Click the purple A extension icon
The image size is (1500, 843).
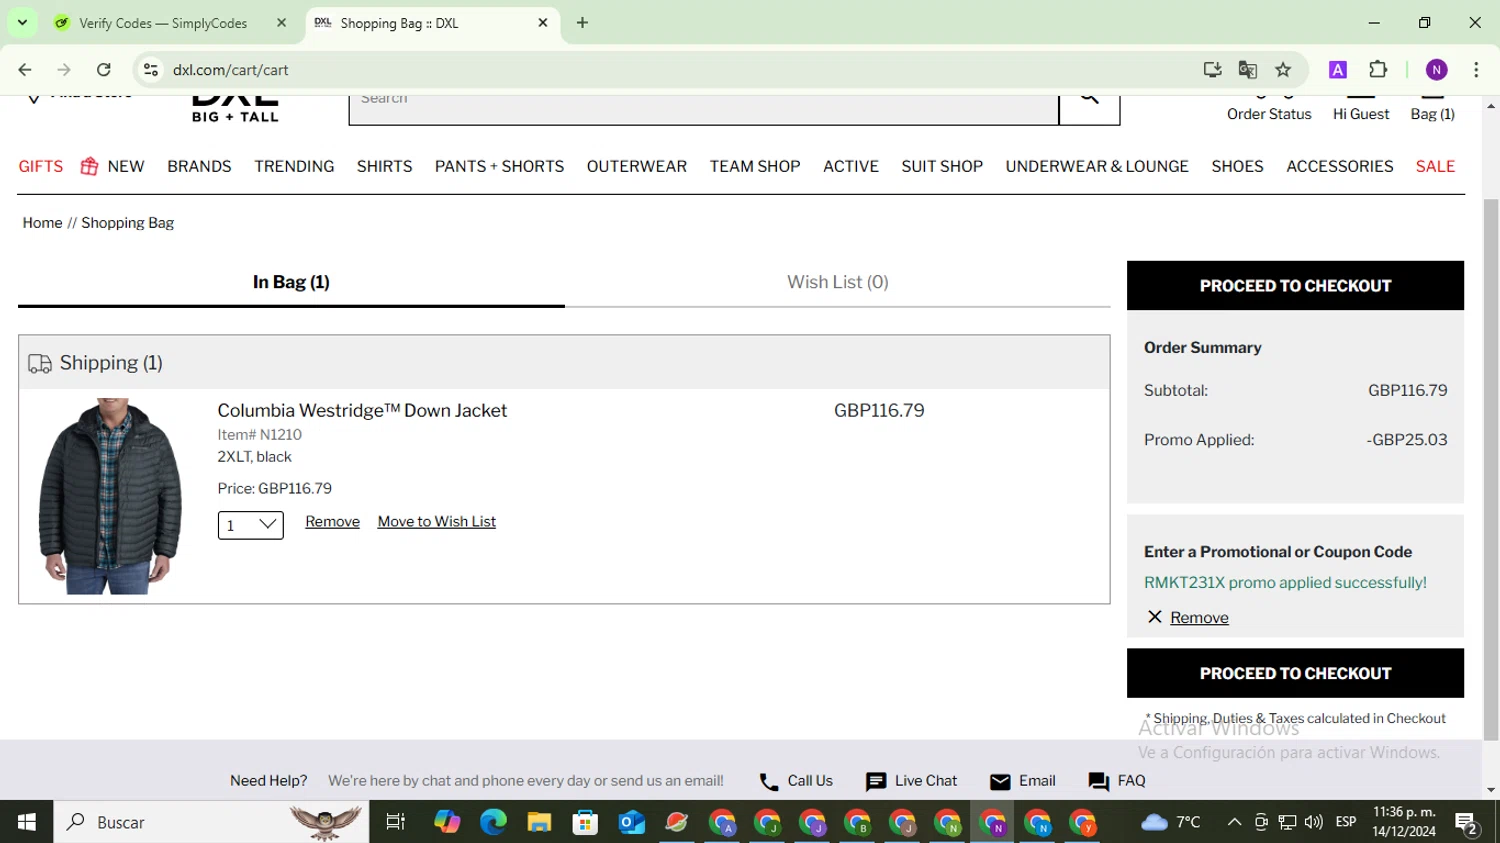coord(1337,70)
